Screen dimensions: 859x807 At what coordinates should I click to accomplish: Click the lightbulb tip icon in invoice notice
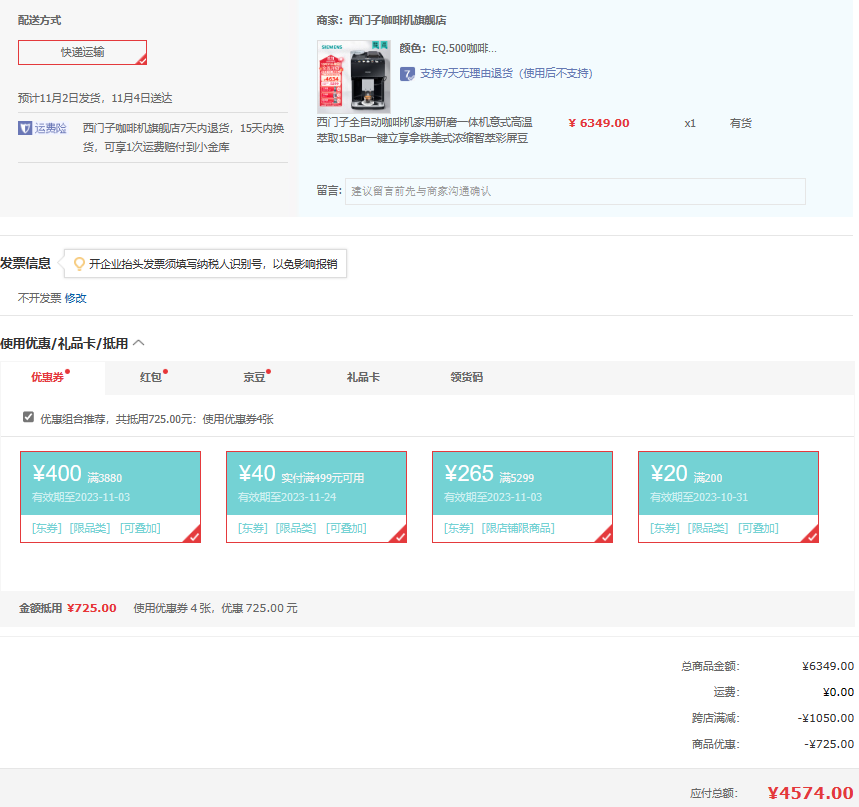(79, 264)
